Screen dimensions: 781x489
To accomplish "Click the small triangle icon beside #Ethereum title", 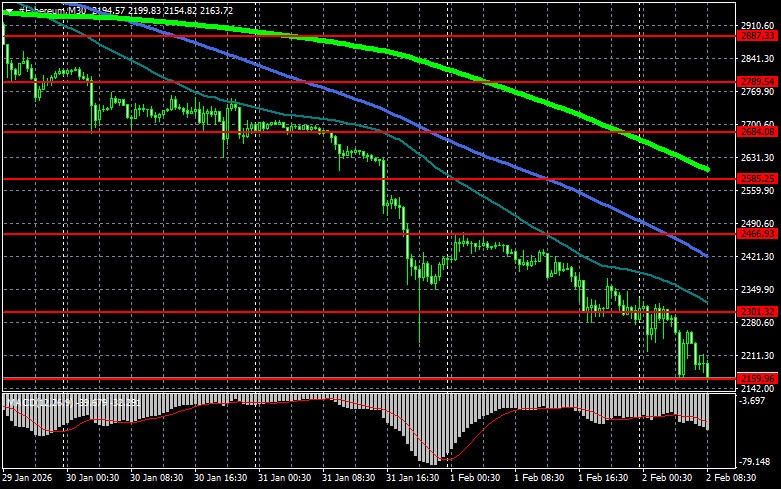I will (8, 10).
